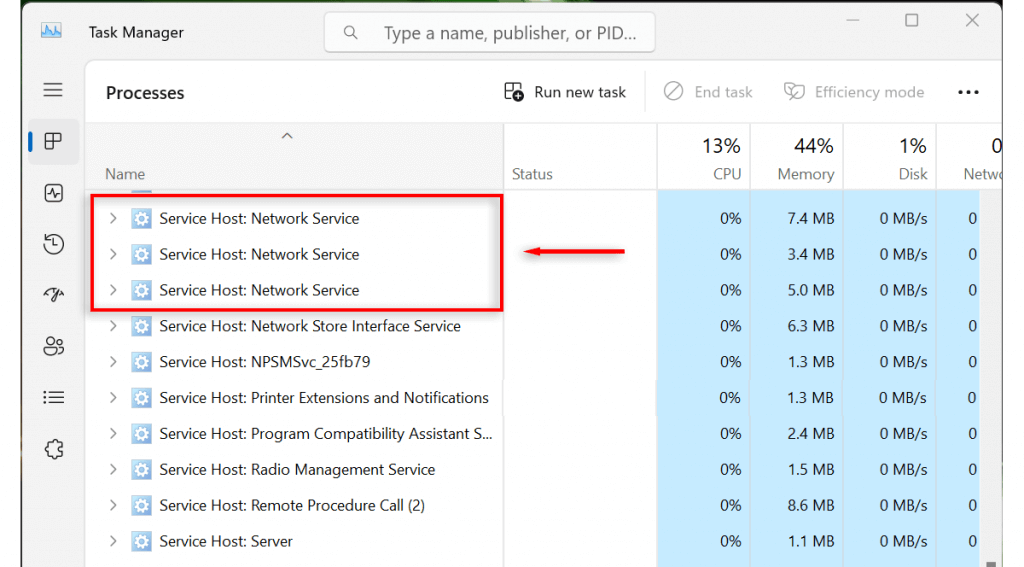Select Service Host: Radio Management Service row
Viewport: 1024px width, 567px height.
click(x=297, y=470)
